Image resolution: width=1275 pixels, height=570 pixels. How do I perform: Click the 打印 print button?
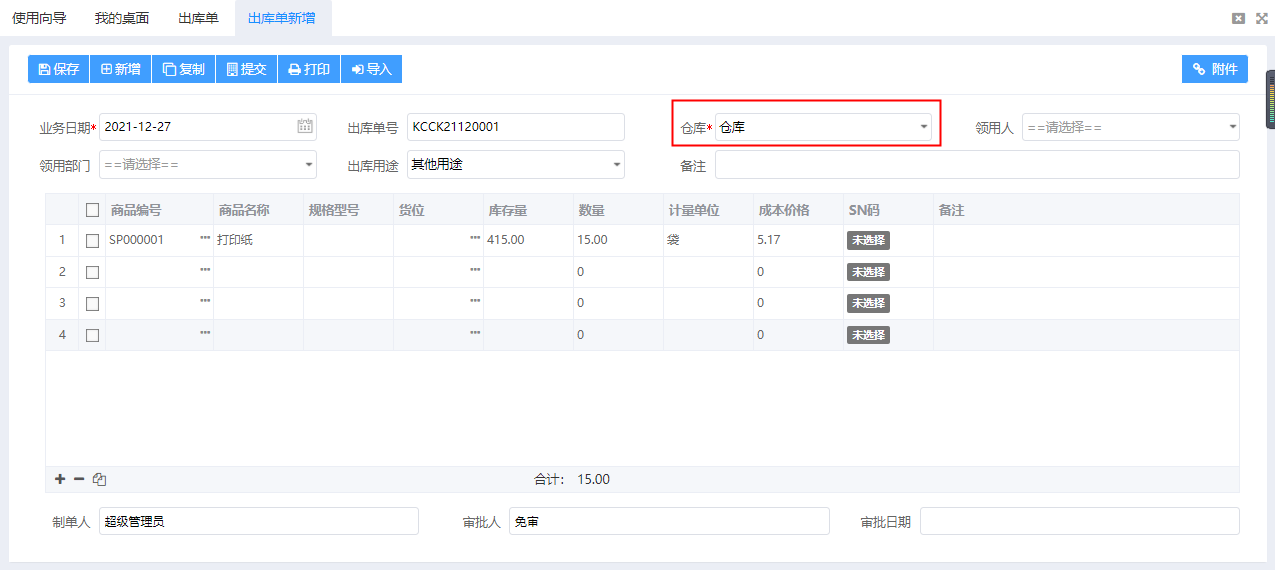(309, 69)
